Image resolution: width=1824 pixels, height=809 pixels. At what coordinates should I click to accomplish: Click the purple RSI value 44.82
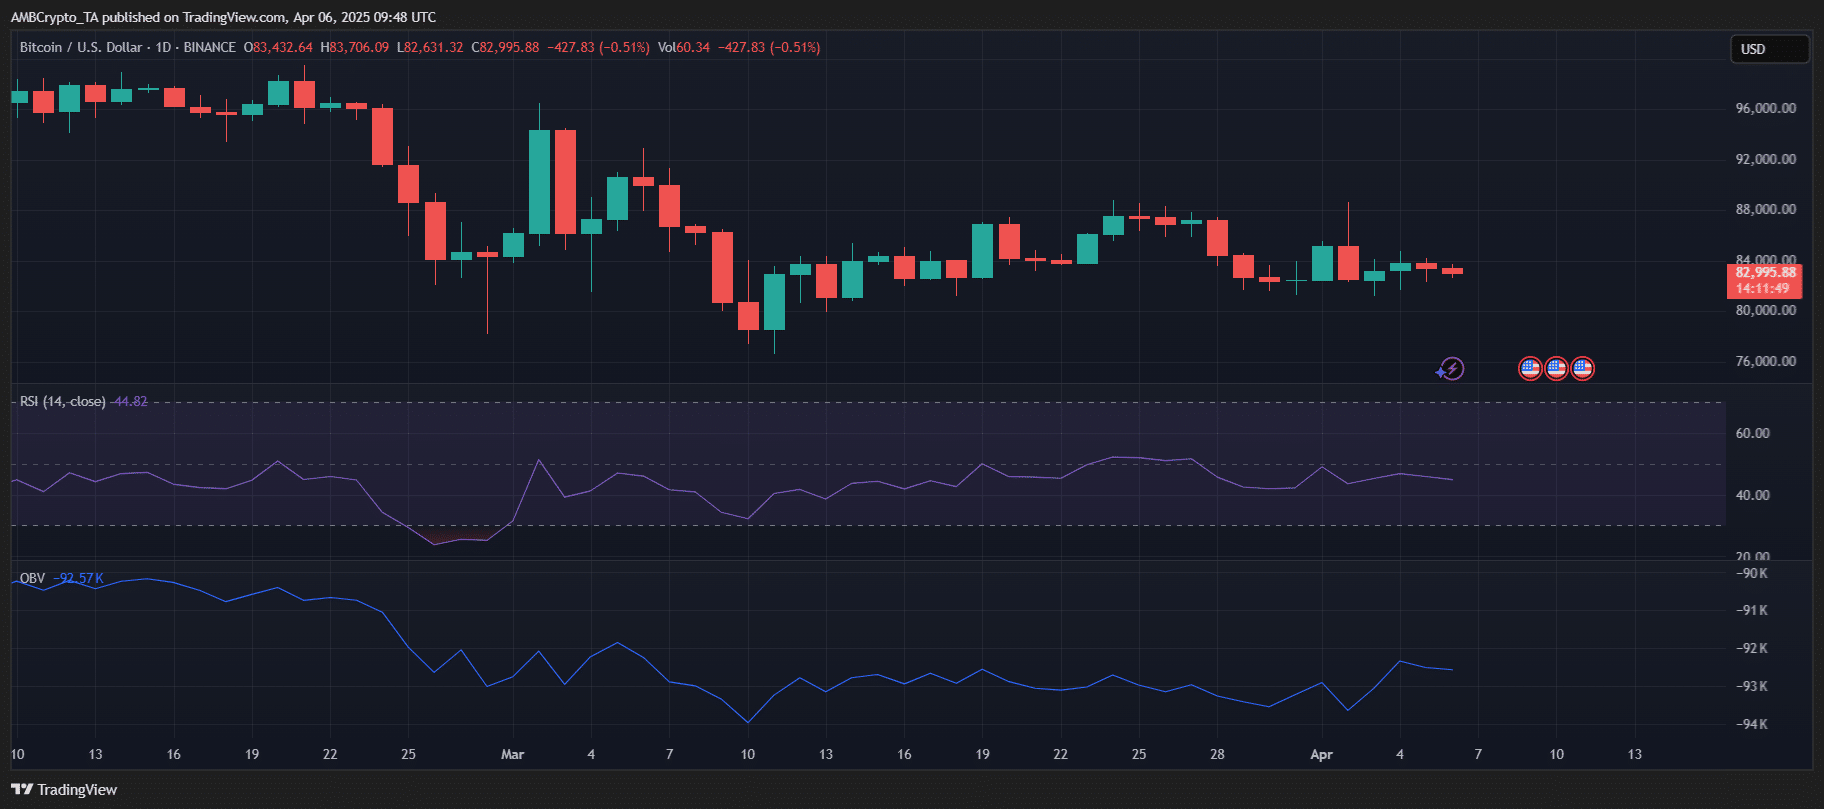[130, 401]
